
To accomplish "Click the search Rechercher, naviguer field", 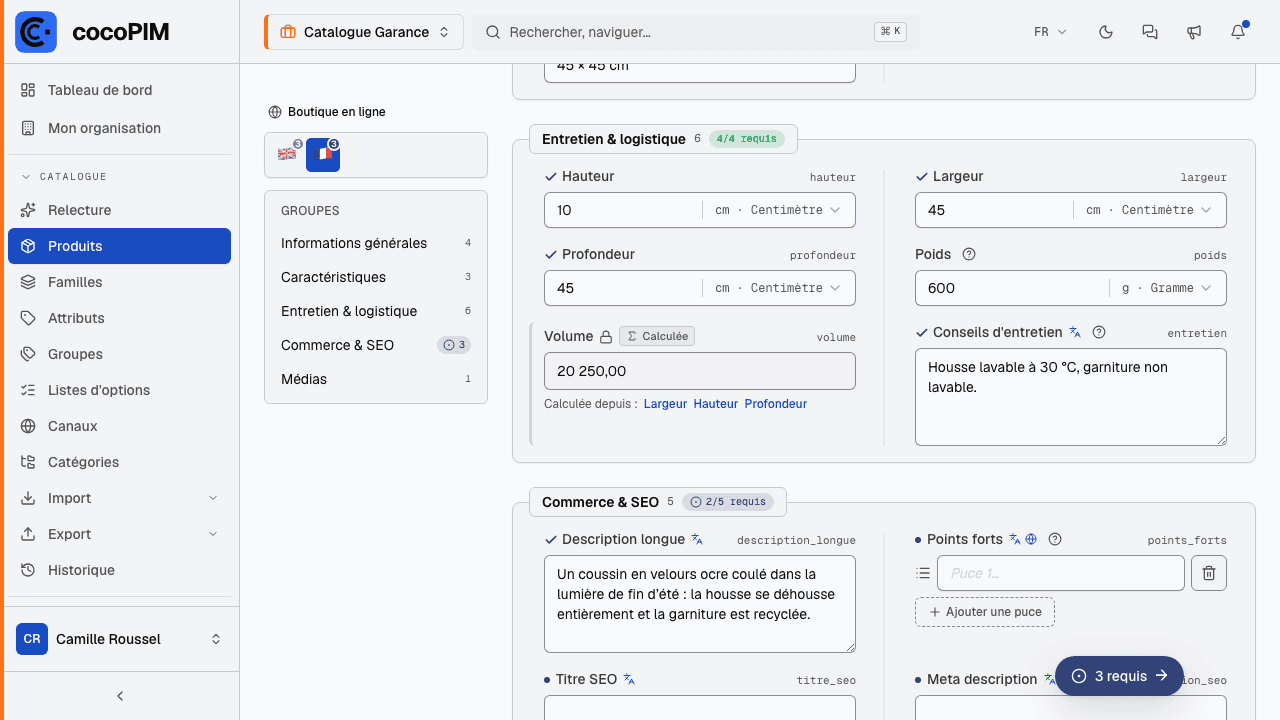I will tap(696, 32).
